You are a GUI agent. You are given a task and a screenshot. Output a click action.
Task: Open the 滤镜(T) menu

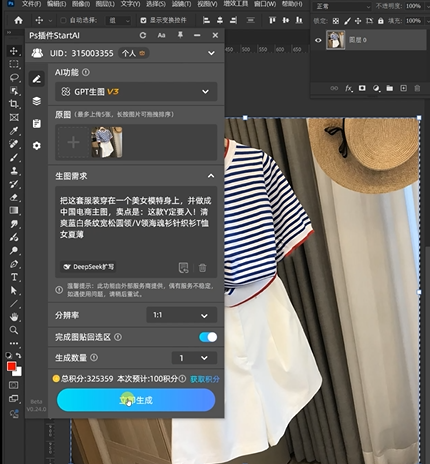click(x=181, y=4)
